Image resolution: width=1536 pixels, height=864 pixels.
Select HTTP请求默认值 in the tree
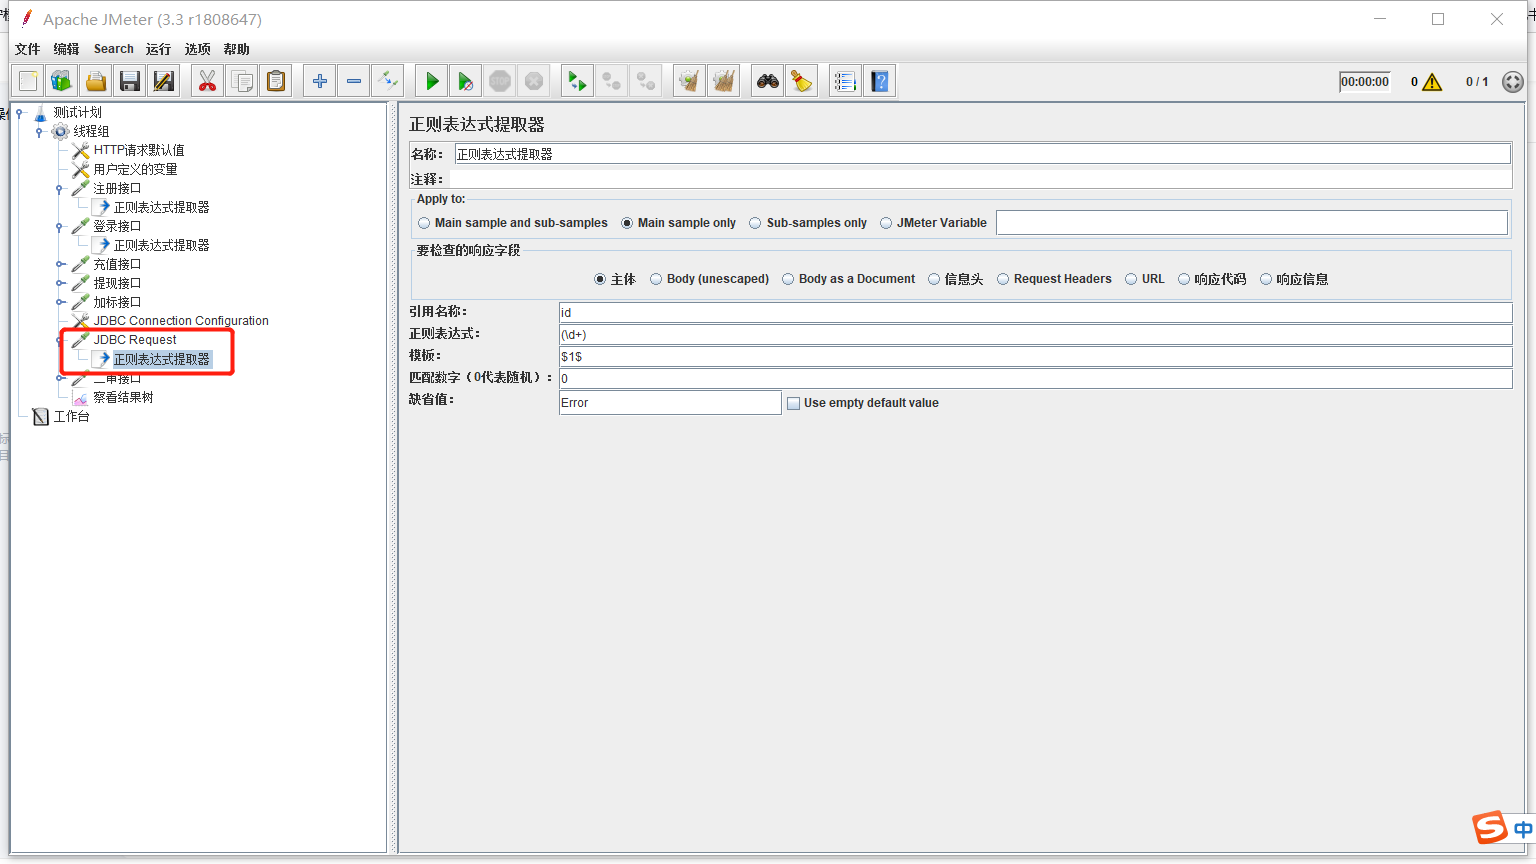tap(139, 150)
